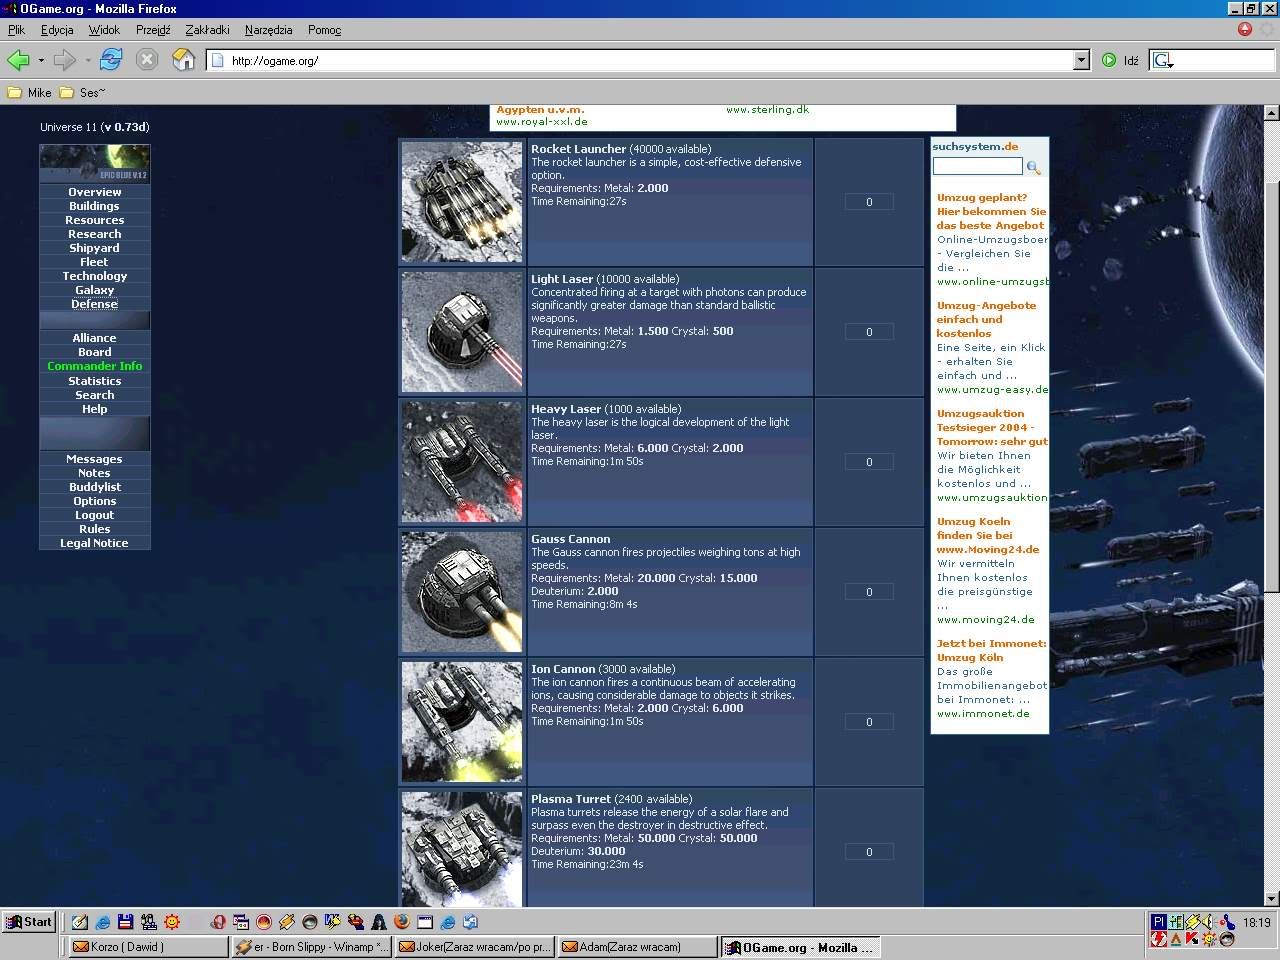Click the Ion Cannon picture
This screenshot has width=1280, height=960.
click(x=461, y=721)
